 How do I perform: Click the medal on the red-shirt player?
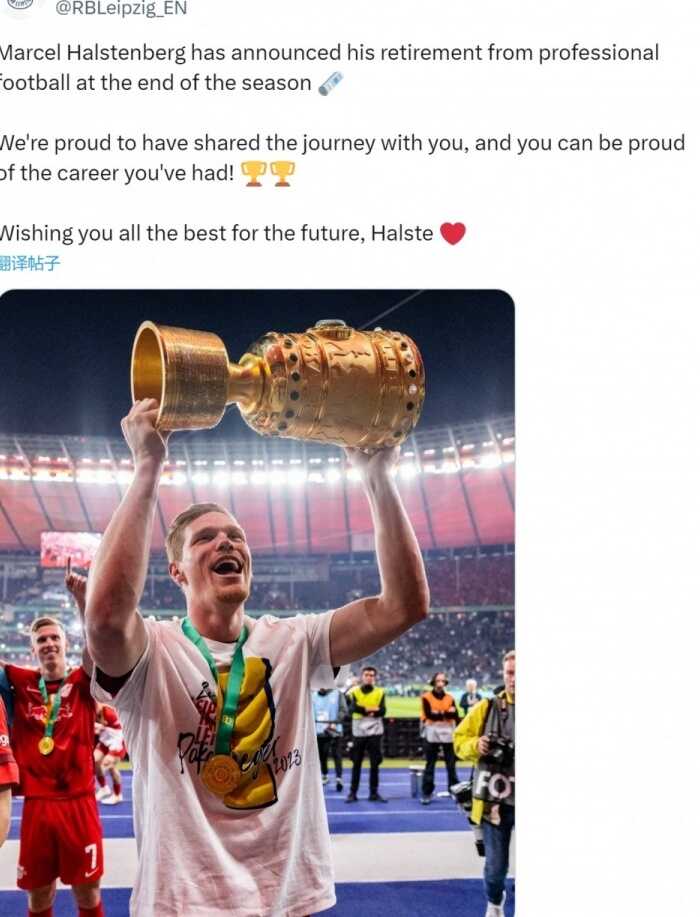pos(46,745)
